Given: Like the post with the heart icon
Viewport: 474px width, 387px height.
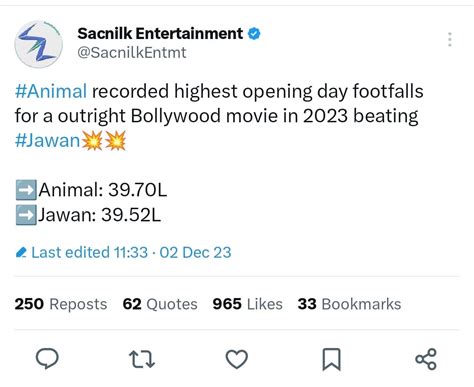Looking at the screenshot, I should click(x=237, y=359).
